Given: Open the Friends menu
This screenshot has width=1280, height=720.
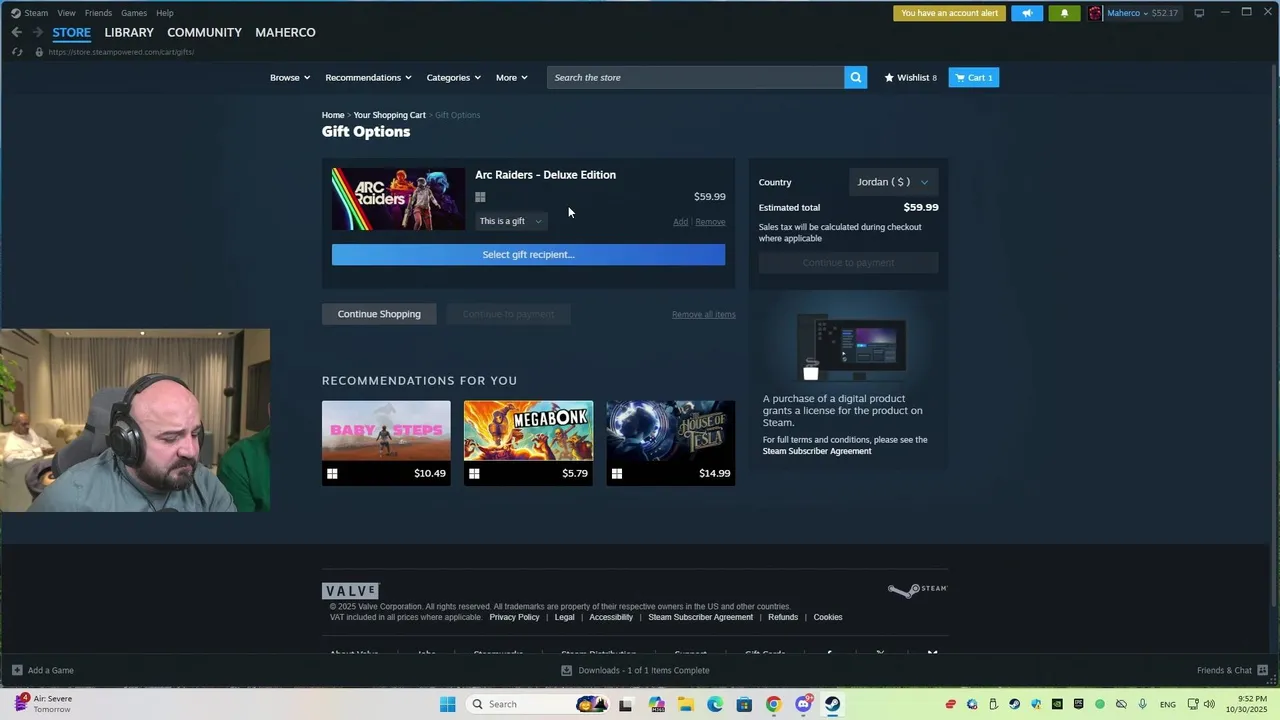Looking at the screenshot, I should click(98, 13).
